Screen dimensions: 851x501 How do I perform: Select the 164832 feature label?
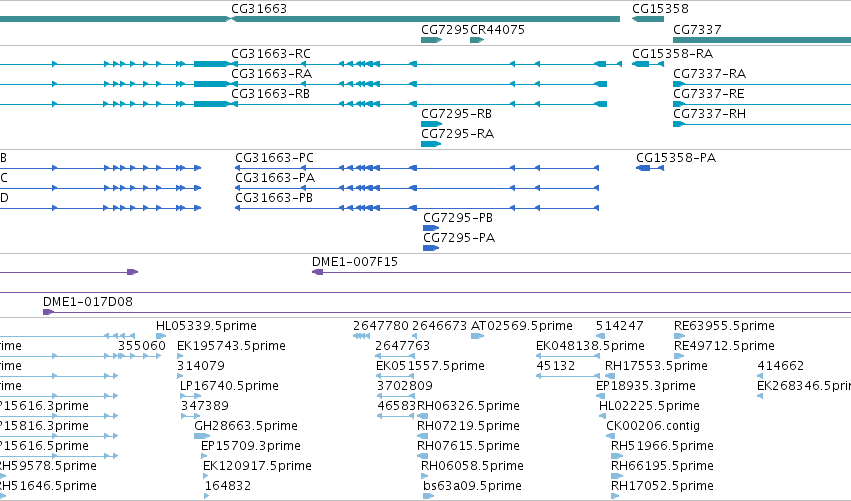(x=227, y=486)
